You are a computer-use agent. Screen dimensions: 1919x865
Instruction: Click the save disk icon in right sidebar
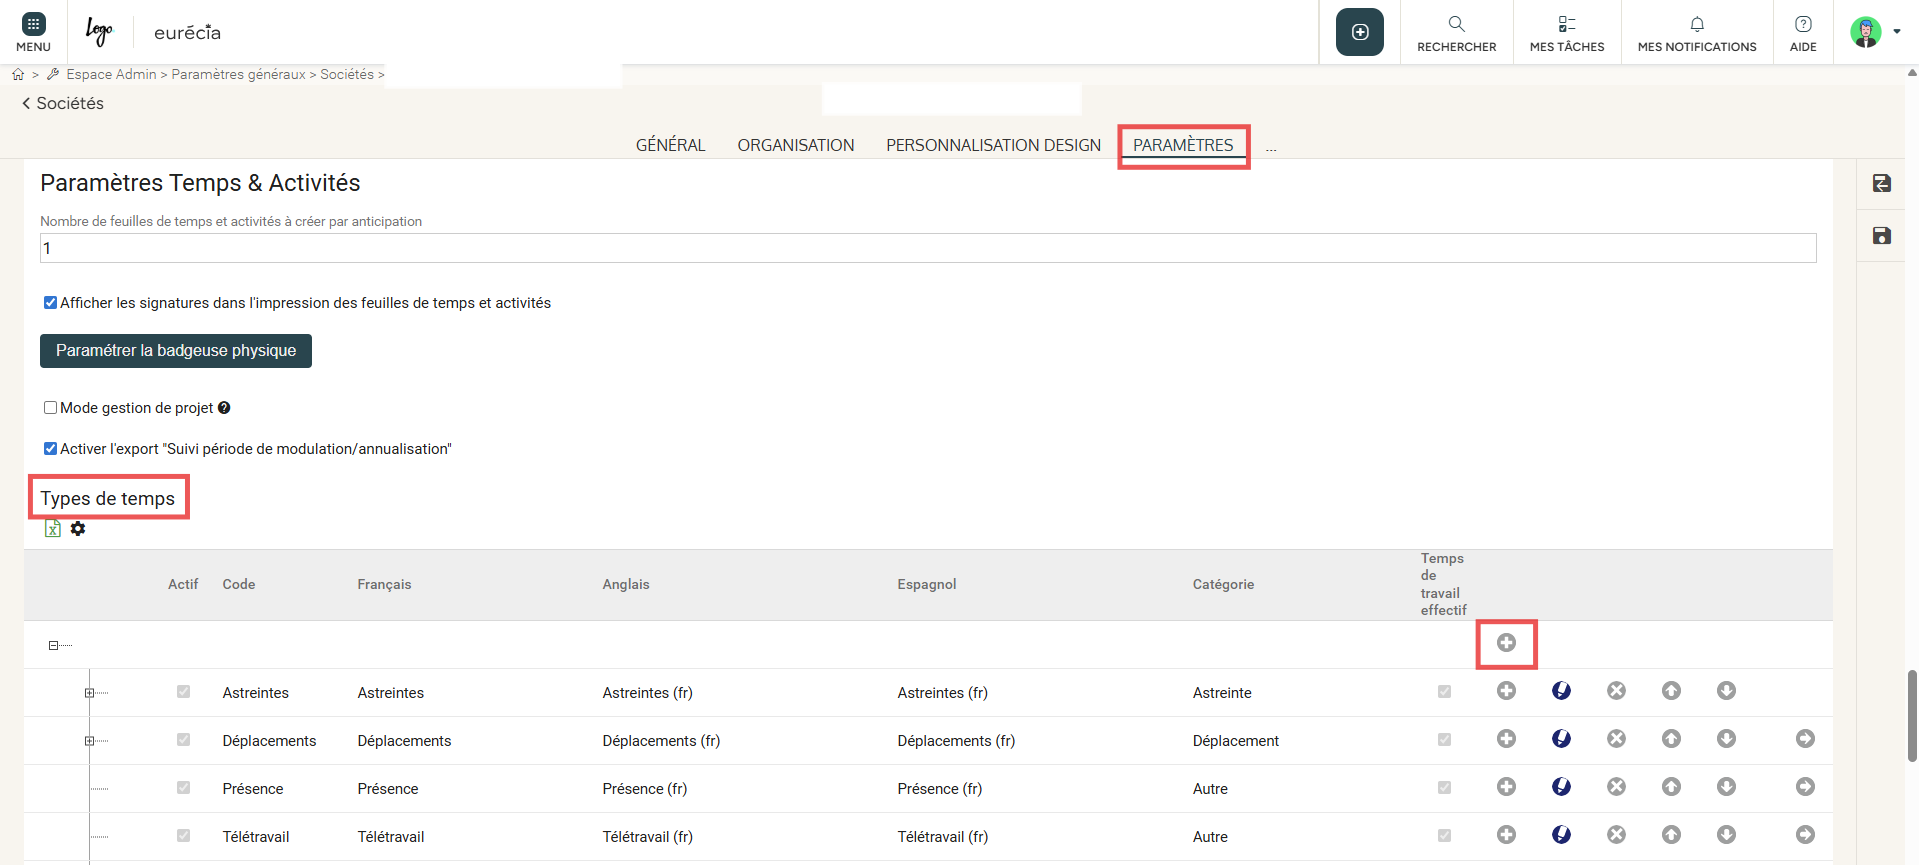1881,236
